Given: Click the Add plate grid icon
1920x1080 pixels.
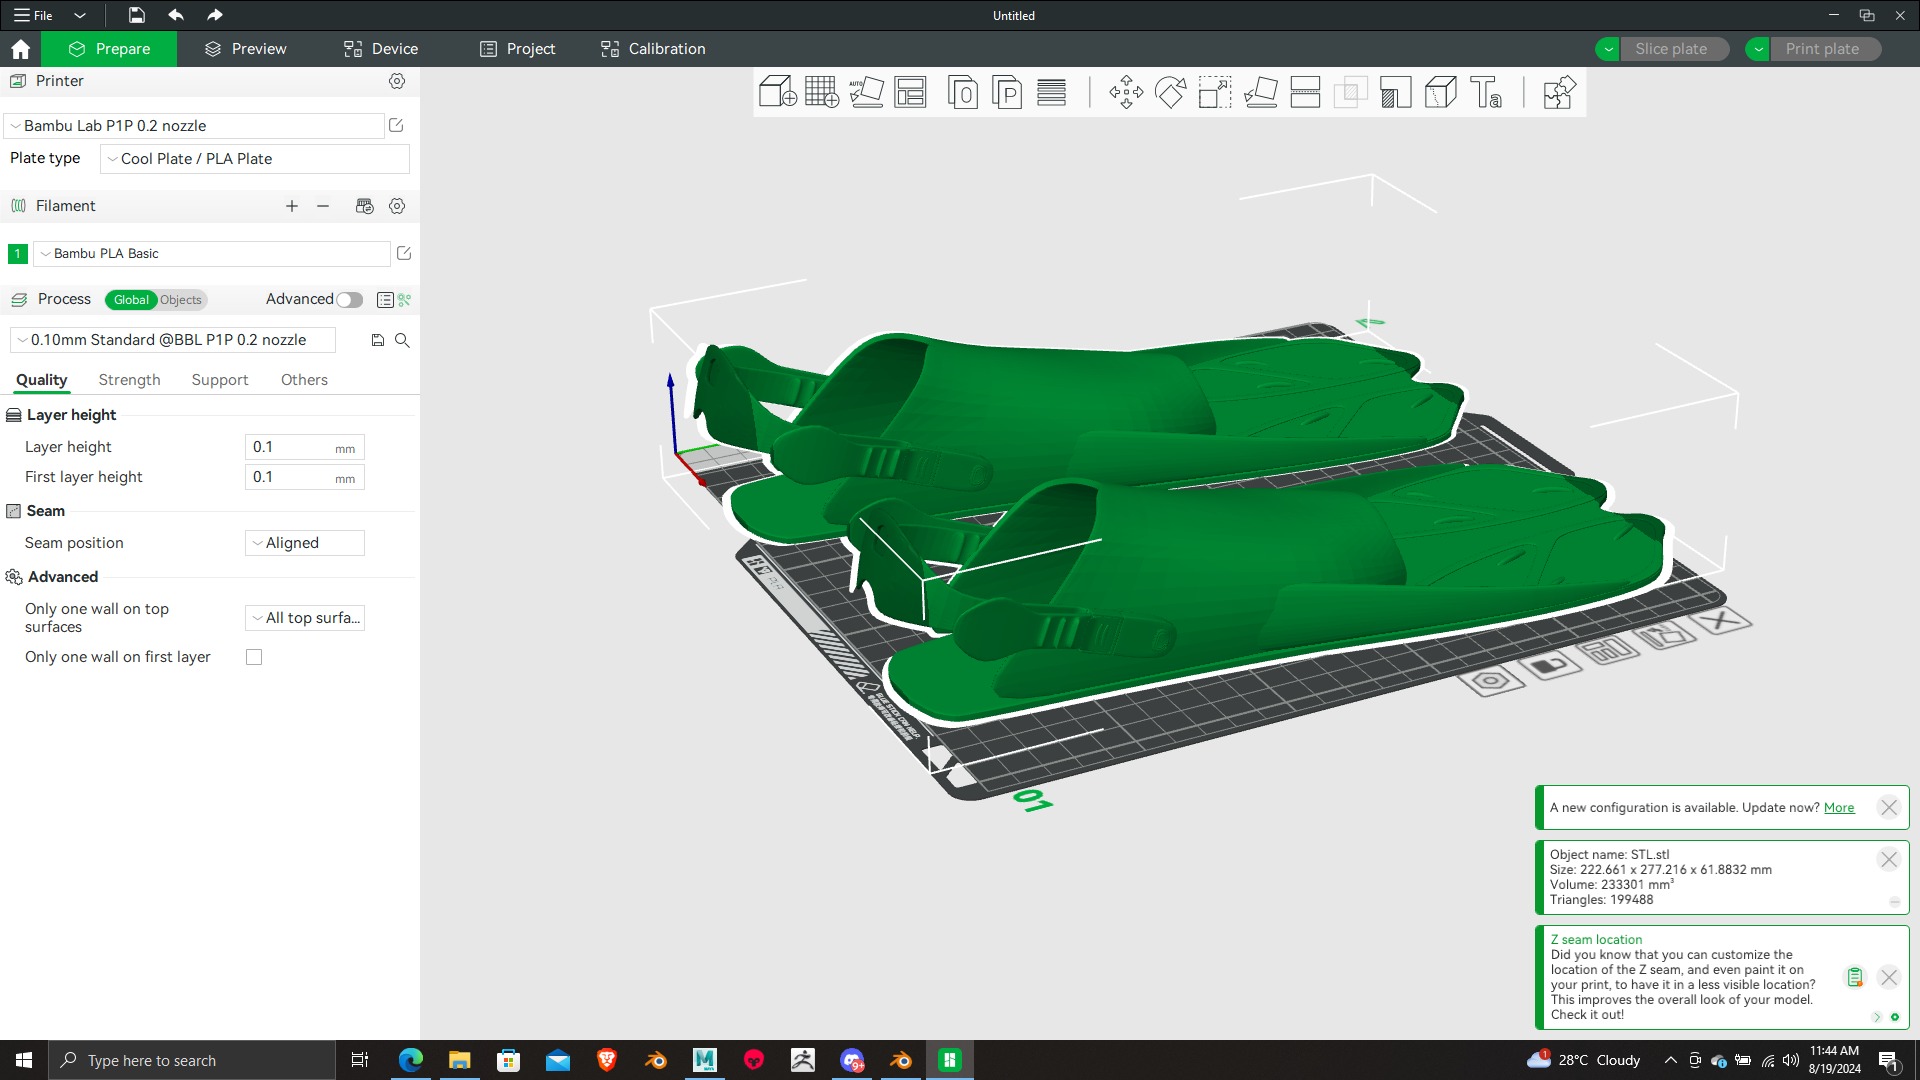Looking at the screenshot, I should pyautogui.click(x=822, y=92).
